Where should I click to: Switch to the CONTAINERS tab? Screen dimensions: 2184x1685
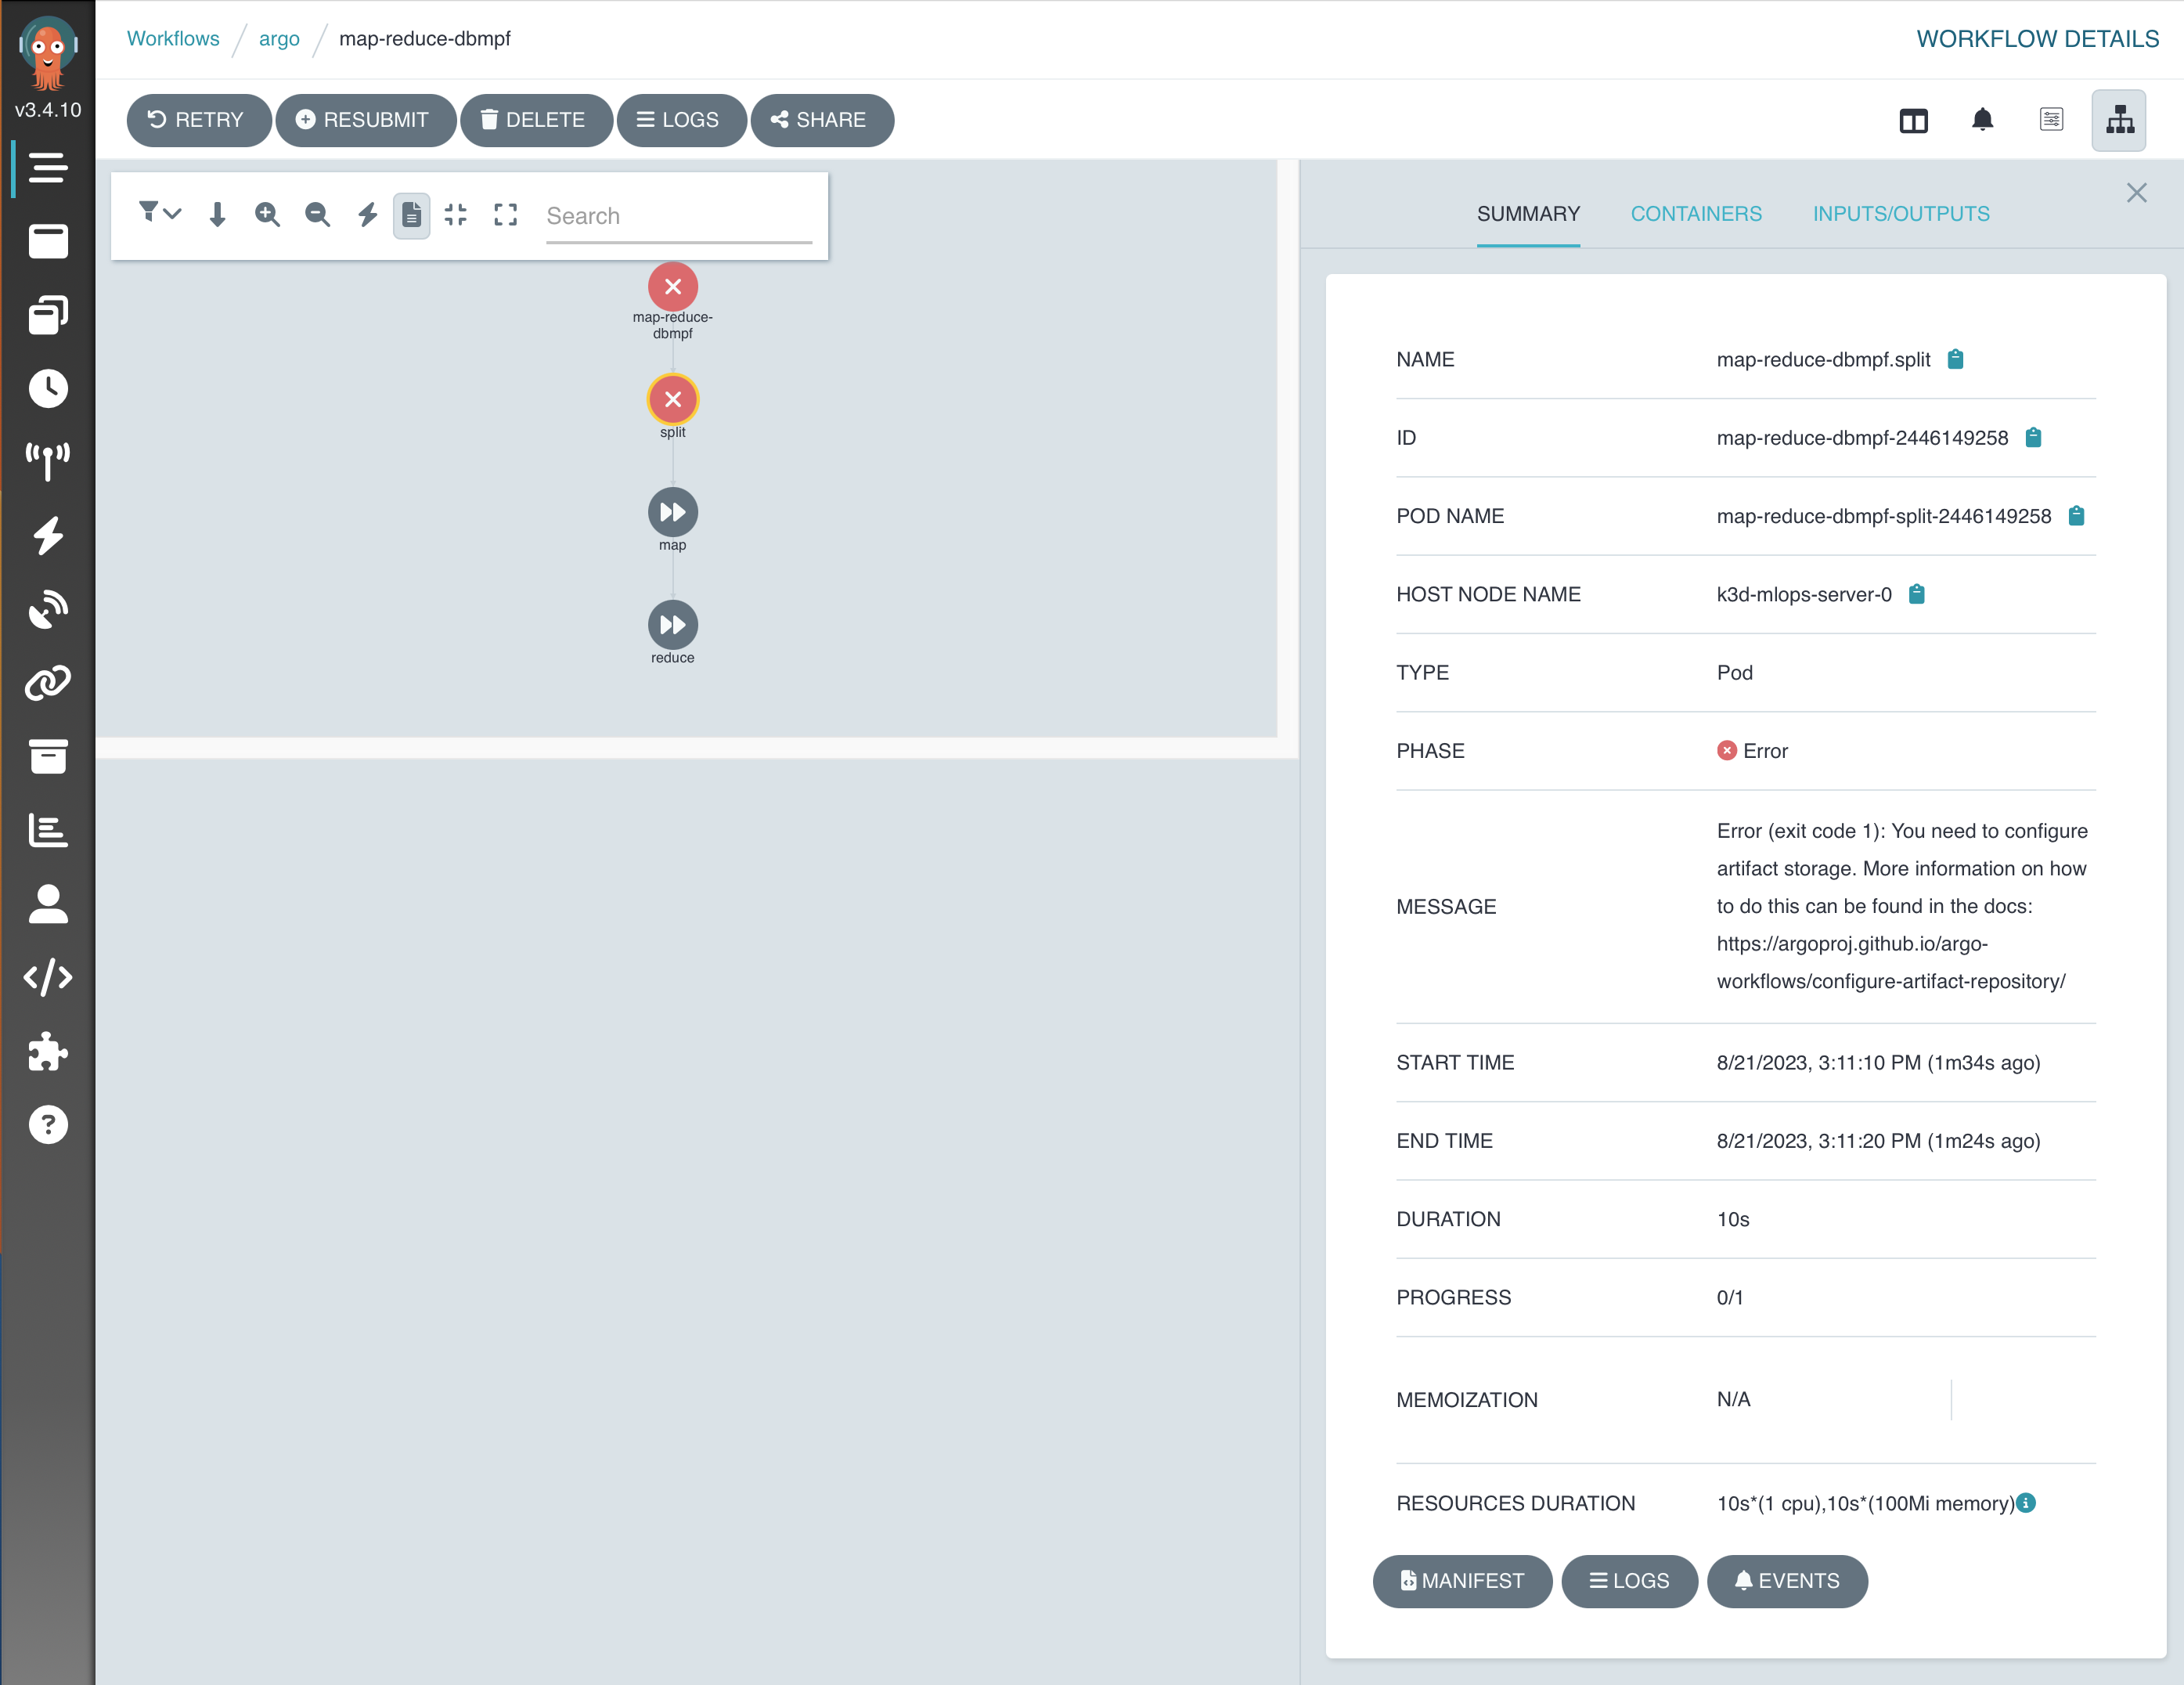pos(1696,214)
